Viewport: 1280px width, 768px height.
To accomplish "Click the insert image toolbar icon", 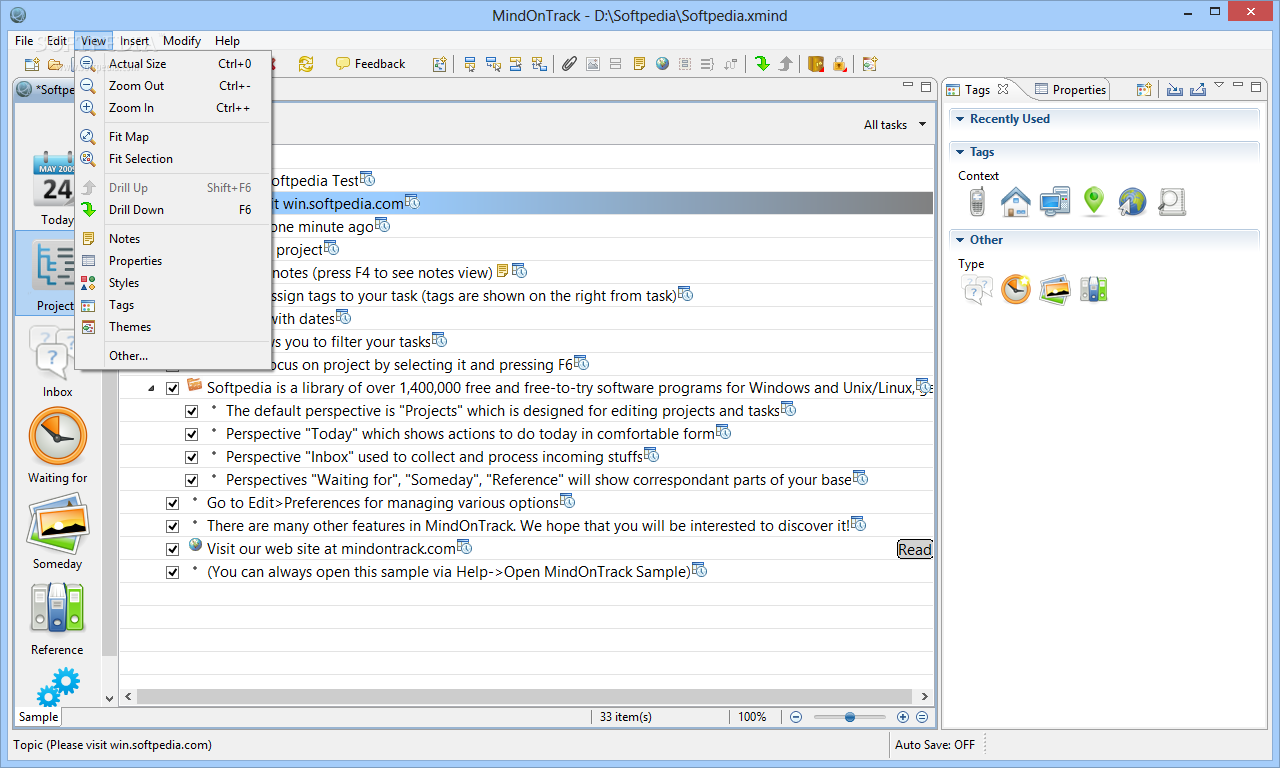I will pyautogui.click(x=592, y=64).
